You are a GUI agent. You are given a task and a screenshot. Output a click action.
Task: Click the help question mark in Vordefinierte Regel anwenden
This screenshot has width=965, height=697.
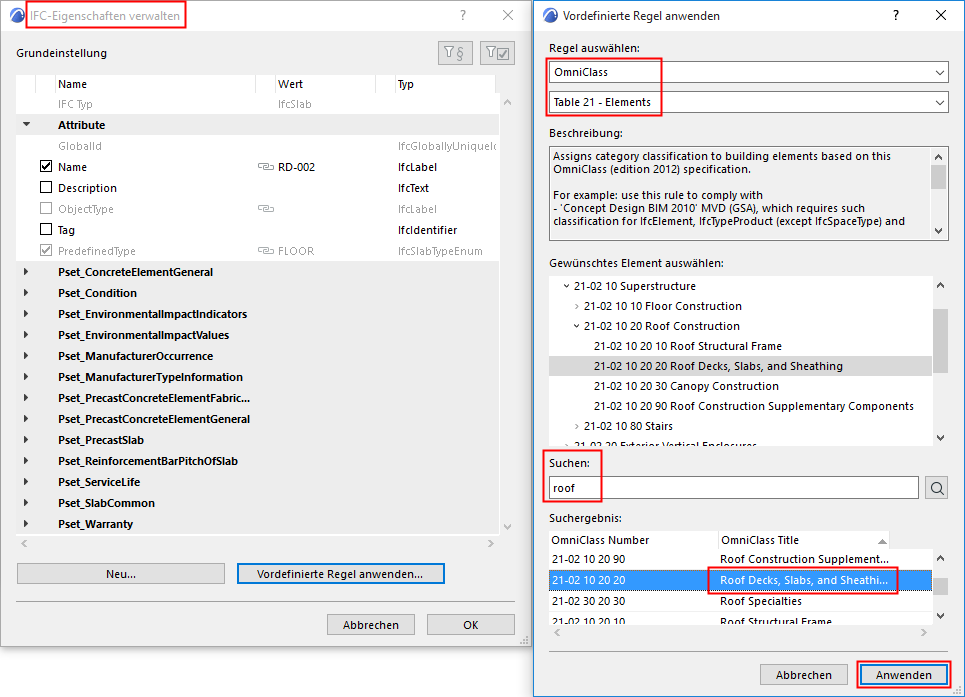(x=896, y=15)
